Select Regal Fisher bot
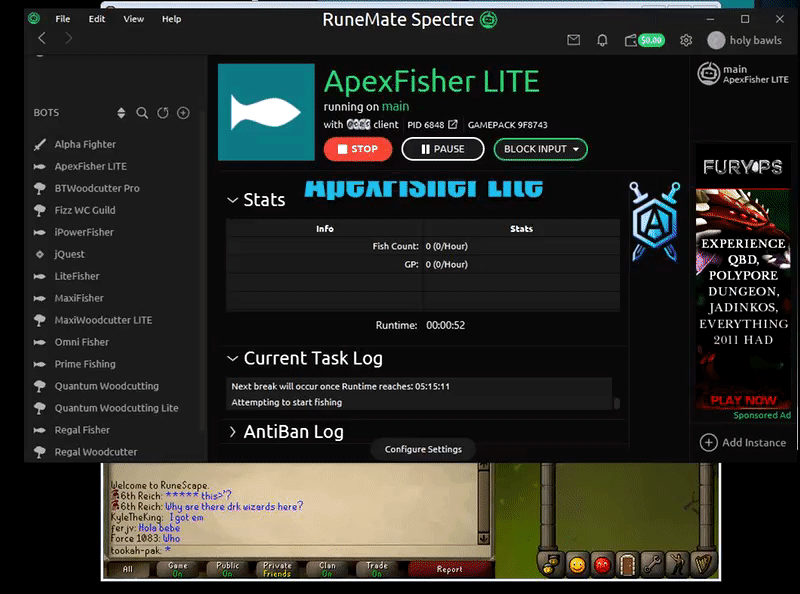The image size is (800, 594). pos(82,430)
